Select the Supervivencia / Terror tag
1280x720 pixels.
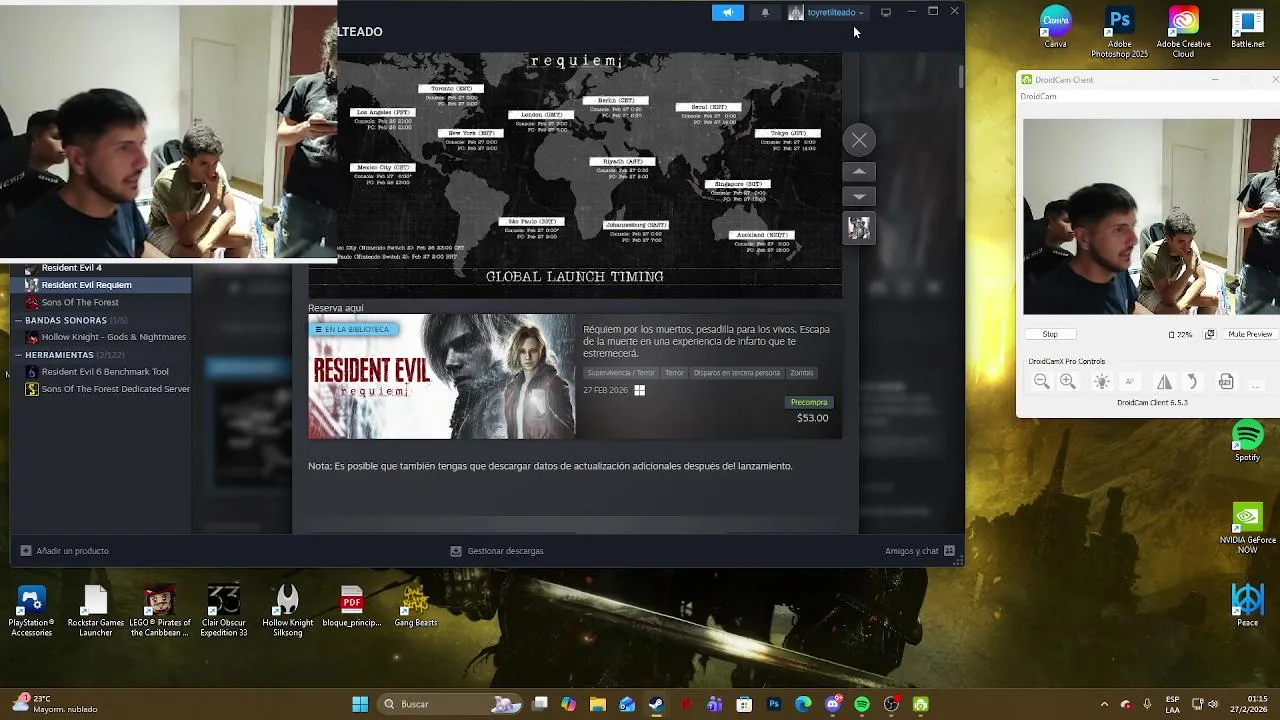(621, 373)
